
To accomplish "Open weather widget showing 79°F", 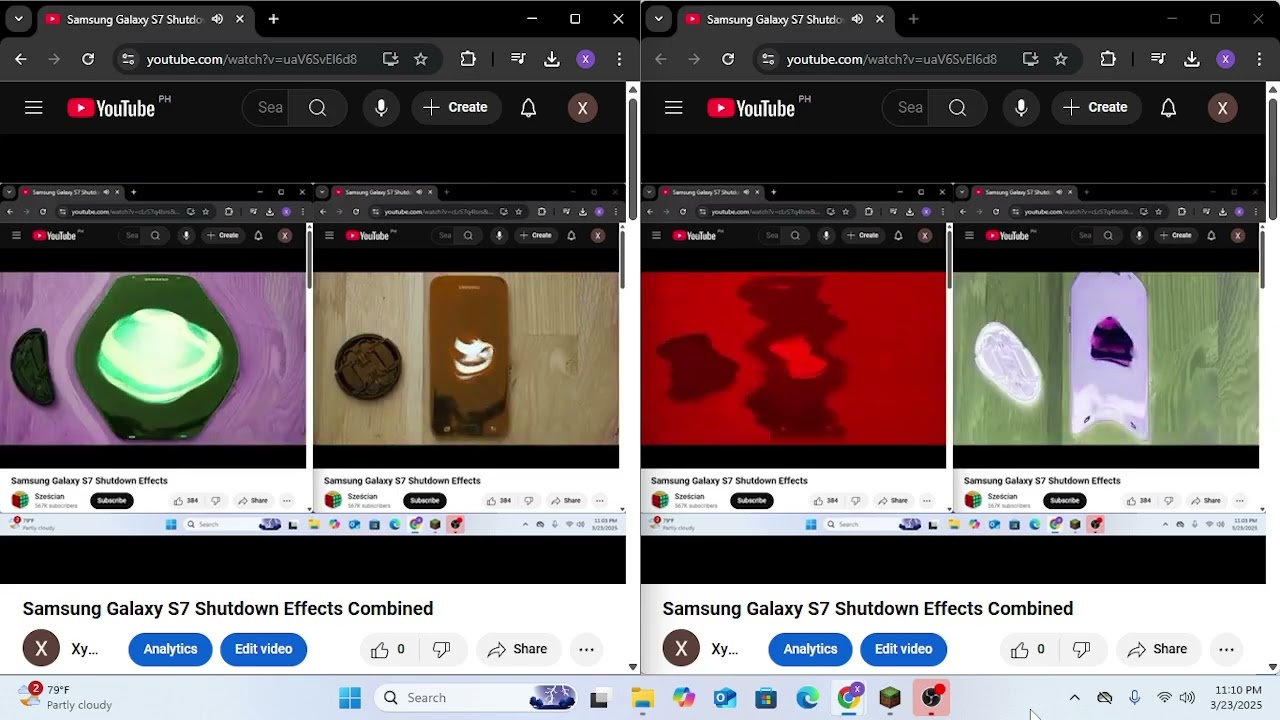I will pyautogui.click(x=66, y=697).
